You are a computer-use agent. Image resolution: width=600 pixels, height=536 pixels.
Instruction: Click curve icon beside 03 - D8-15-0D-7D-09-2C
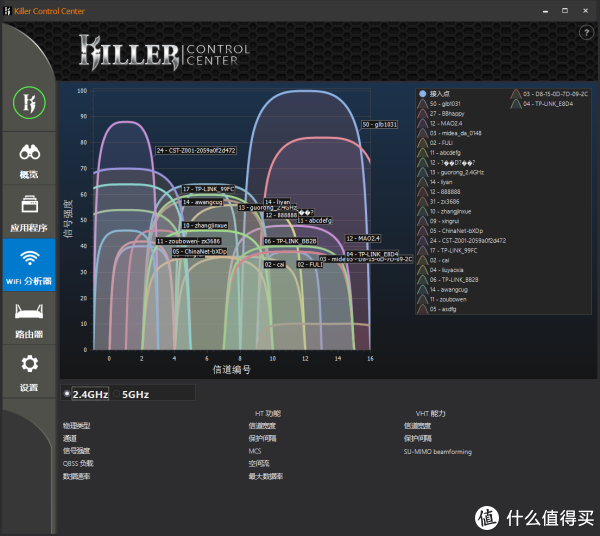[516, 94]
